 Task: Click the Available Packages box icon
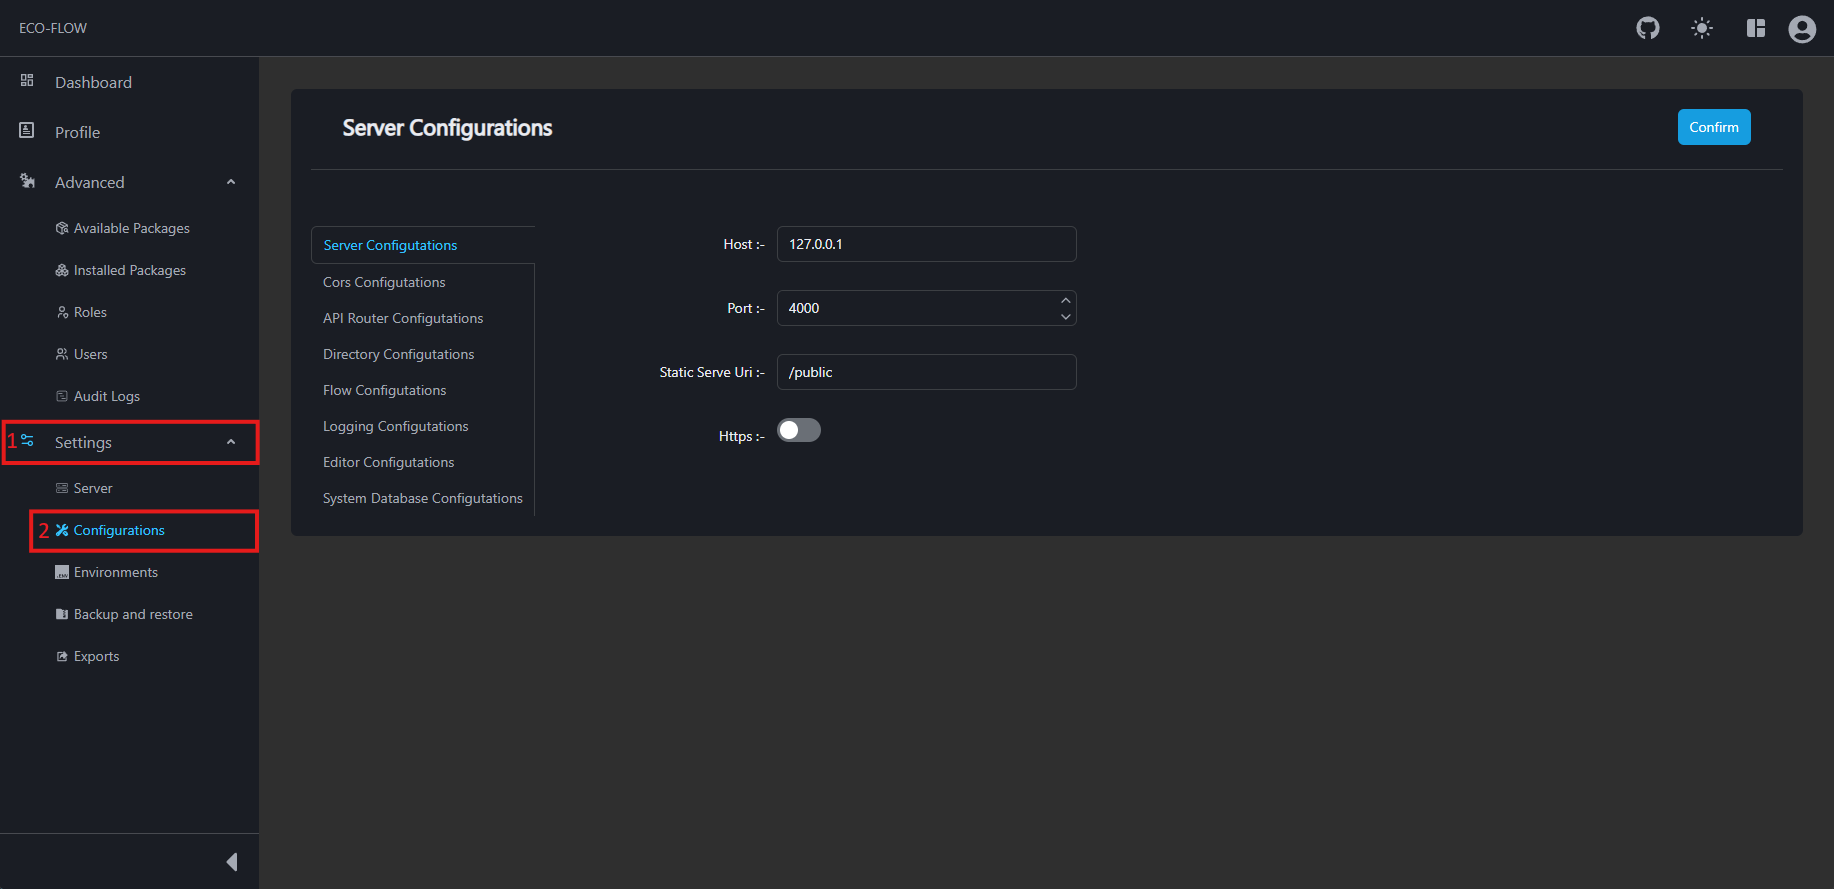coord(62,228)
